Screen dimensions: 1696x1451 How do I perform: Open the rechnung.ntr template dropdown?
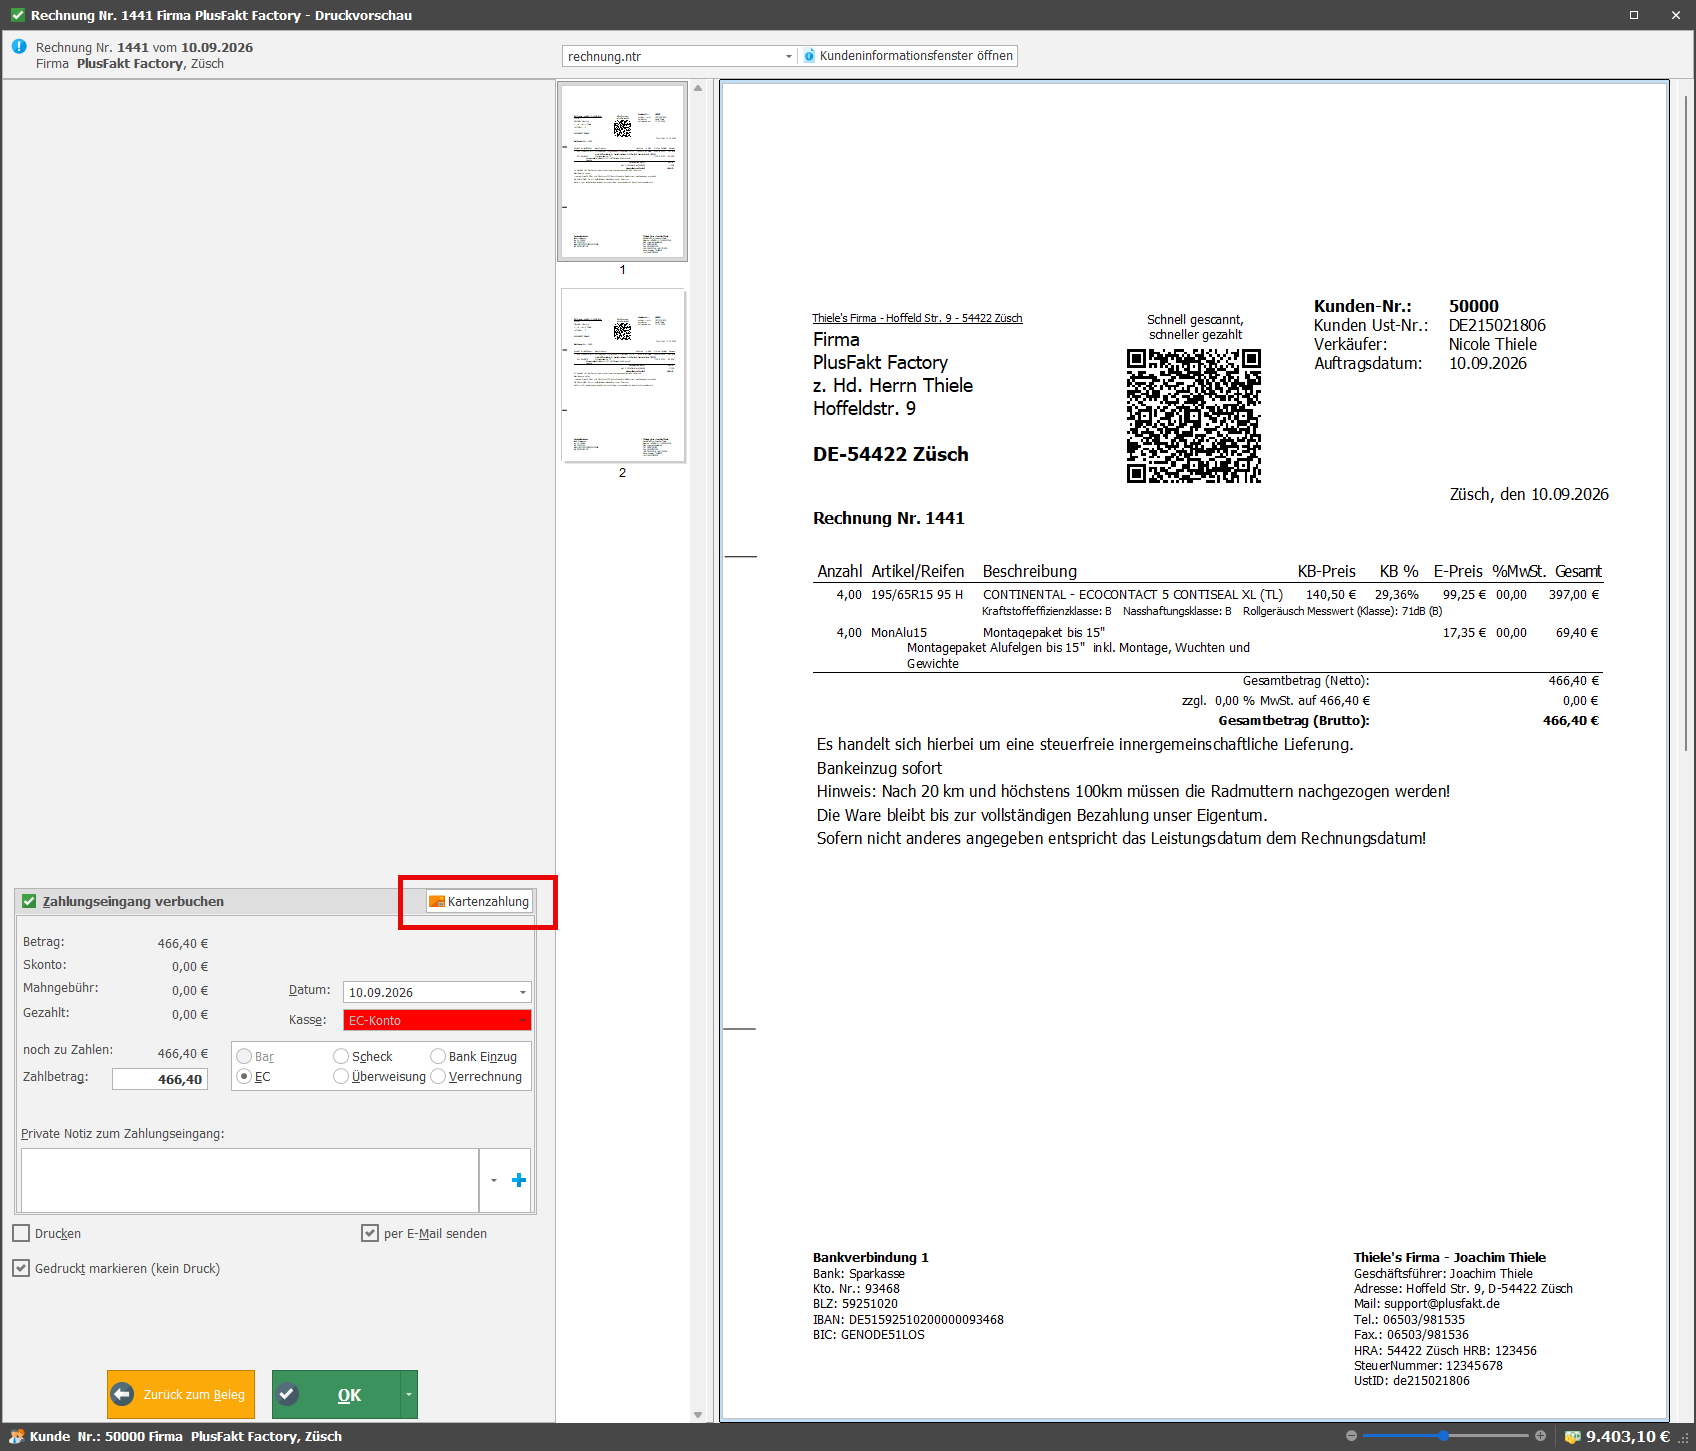(788, 56)
